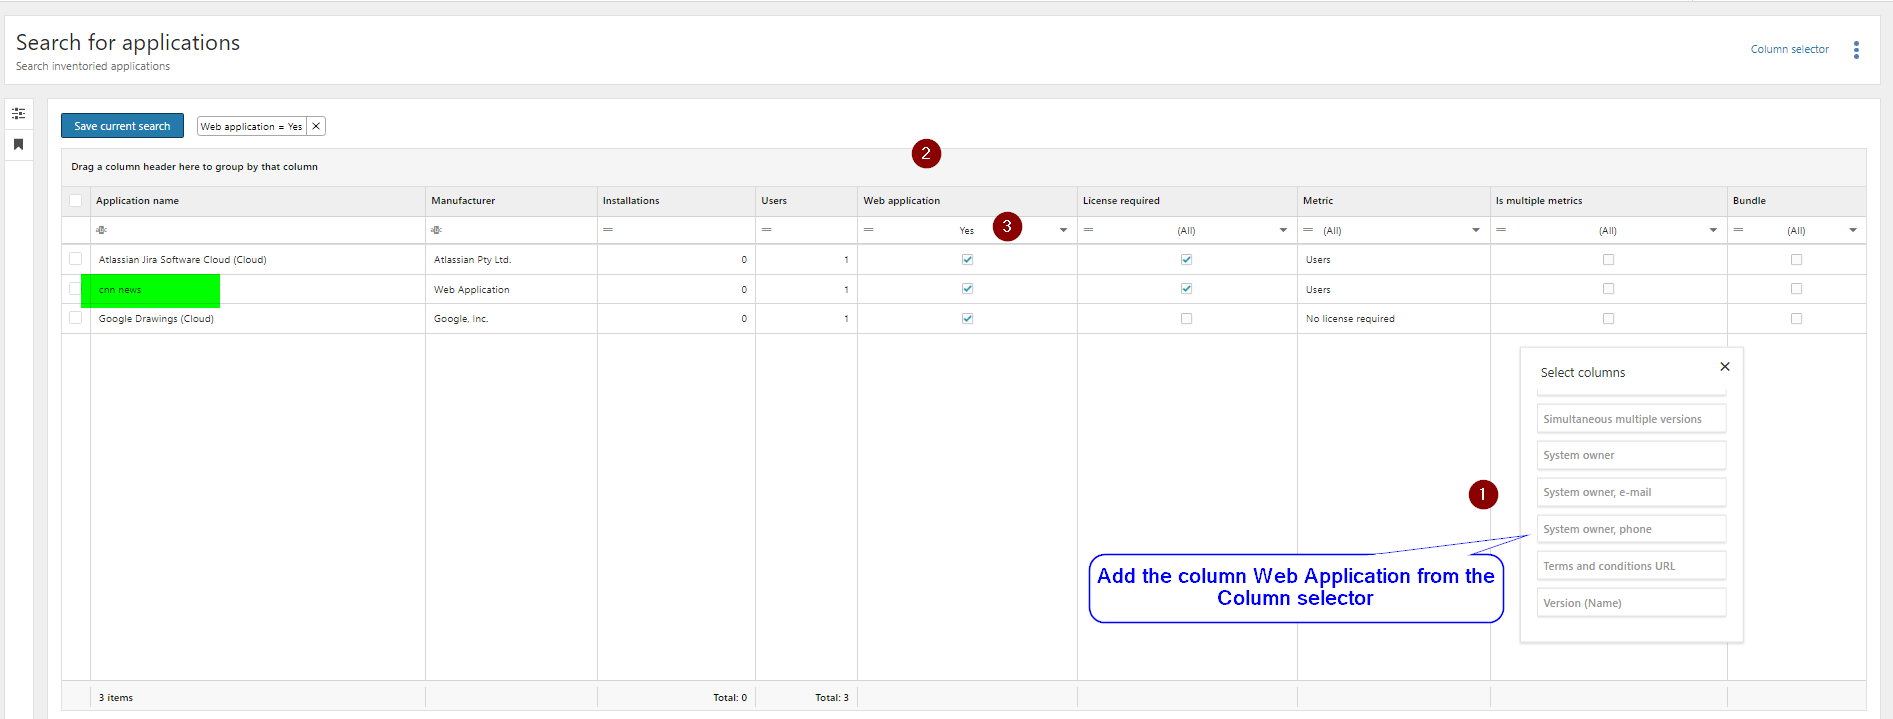Click Manufacturer filter operator icon
1893x719 pixels.
(436, 230)
